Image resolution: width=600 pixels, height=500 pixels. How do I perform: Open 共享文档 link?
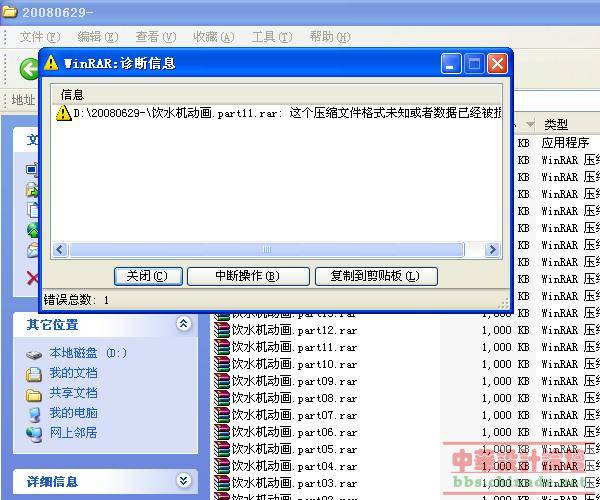click(x=73, y=393)
